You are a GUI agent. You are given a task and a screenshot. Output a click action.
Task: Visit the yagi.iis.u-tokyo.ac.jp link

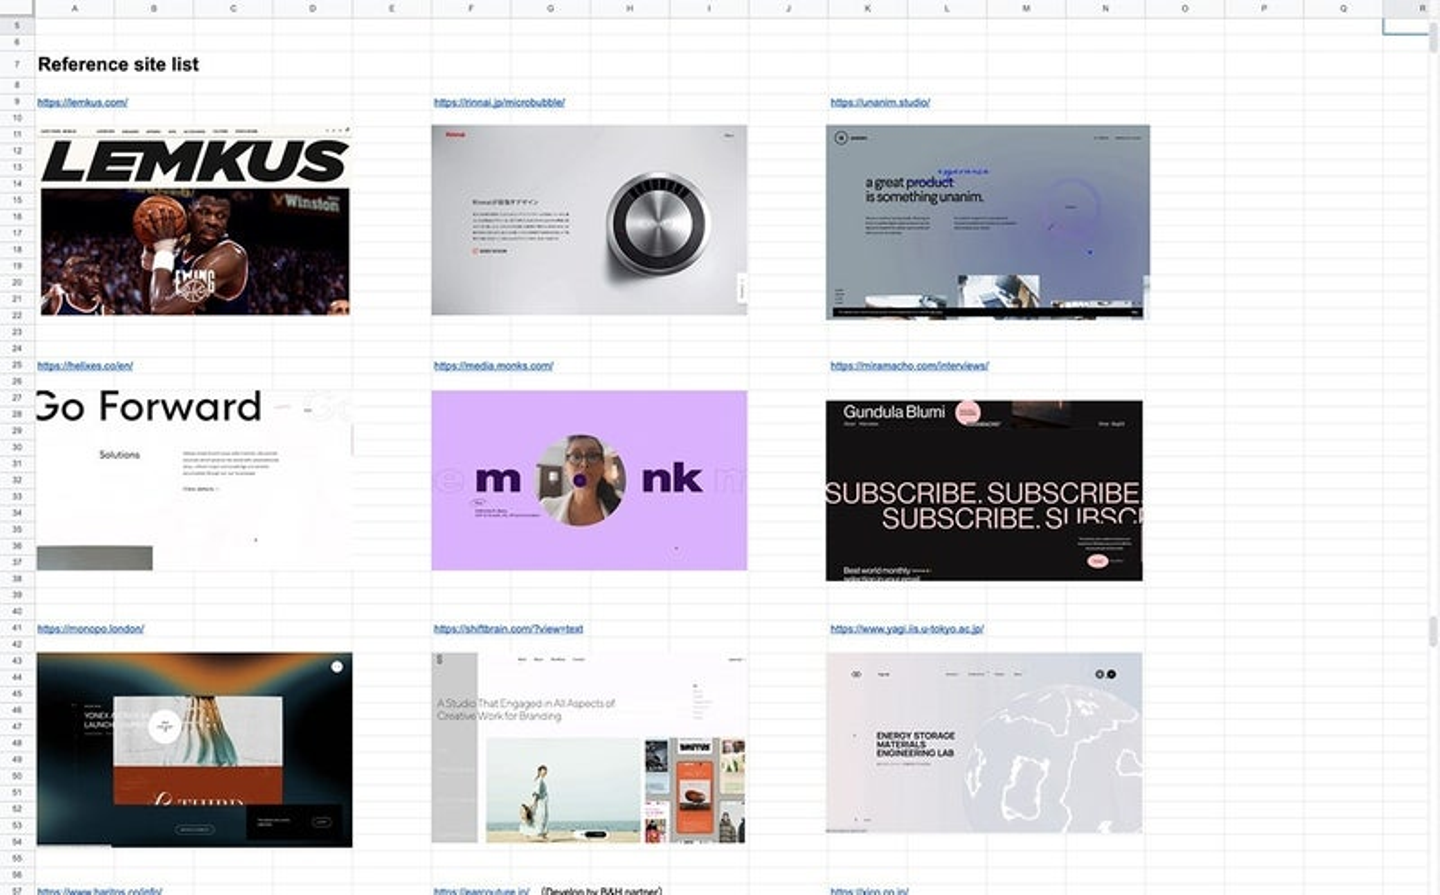[907, 629]
